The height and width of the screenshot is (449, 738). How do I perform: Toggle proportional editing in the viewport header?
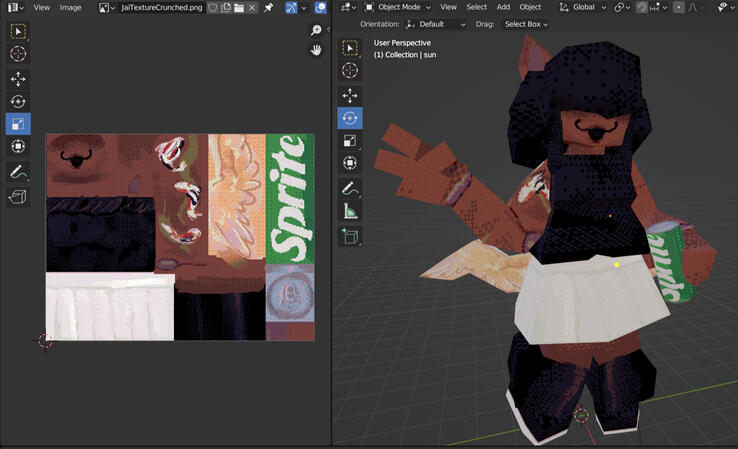coord(679,7)
